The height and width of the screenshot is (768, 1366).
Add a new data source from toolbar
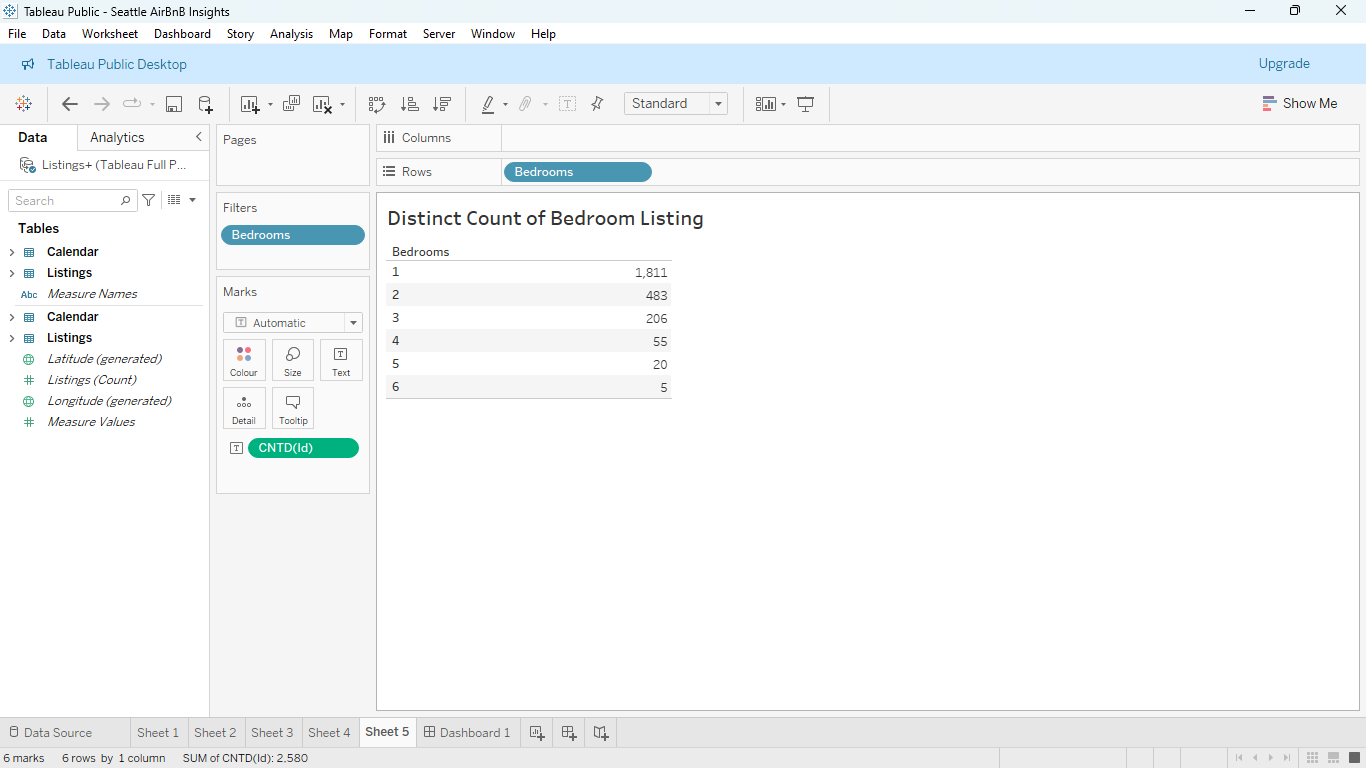(x=205, y=104)
